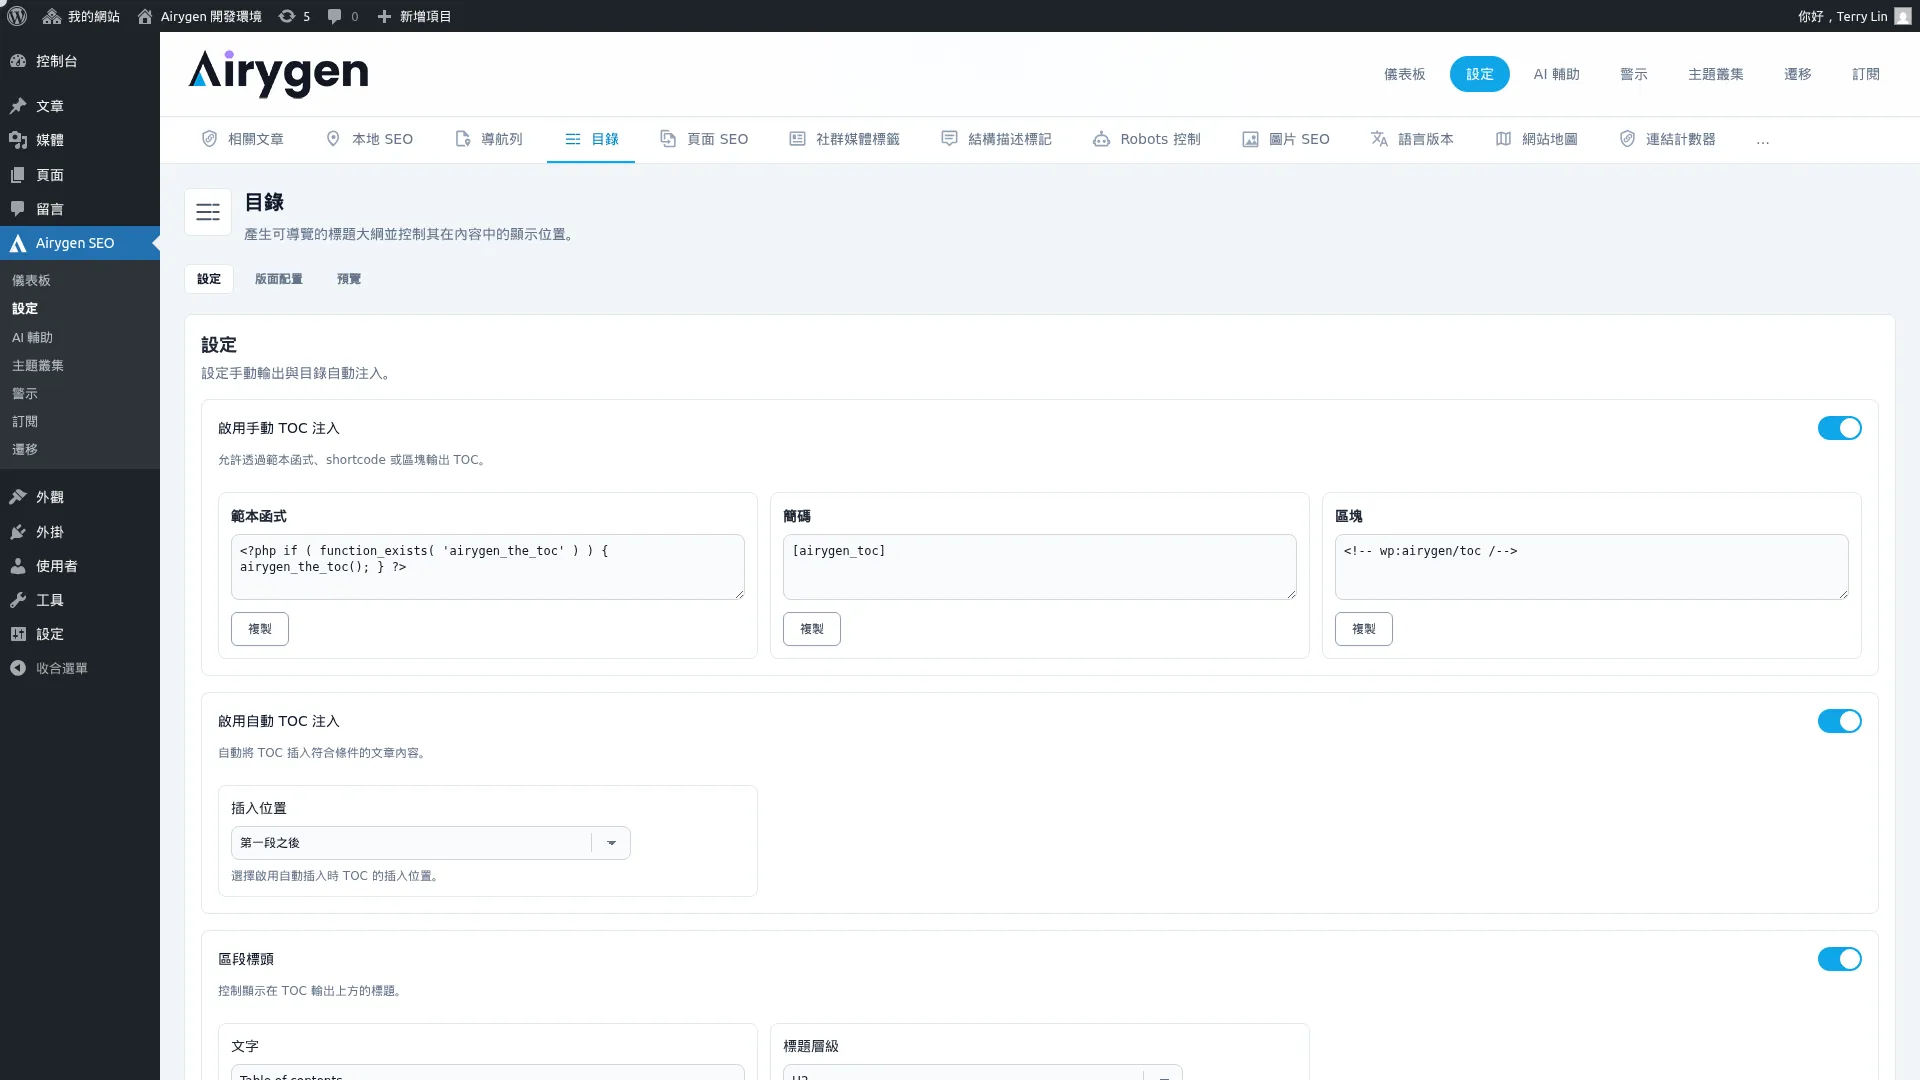Open 警示 in the top navigation
This screenshot has height=1080, width=1920.
(x=1633, y=74)
